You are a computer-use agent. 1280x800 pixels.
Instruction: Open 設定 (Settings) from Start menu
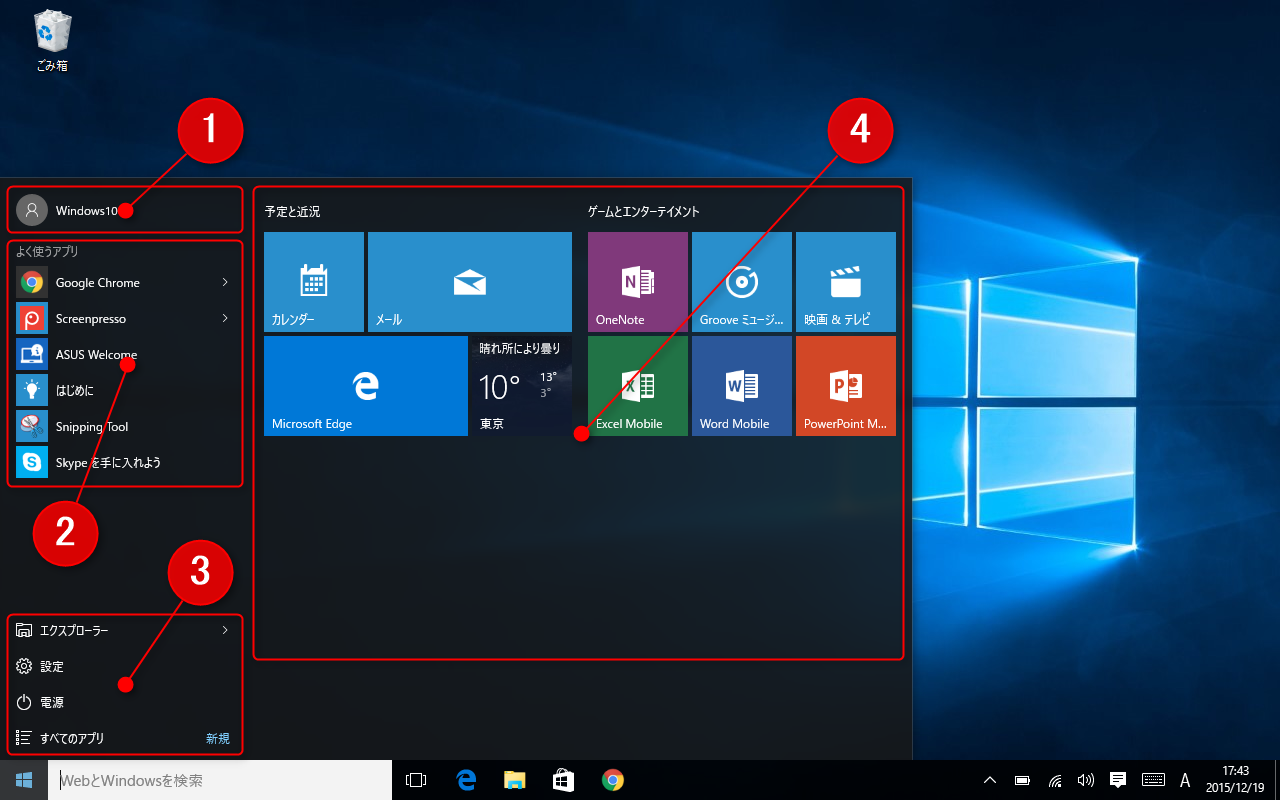click(x=125, y=666)
